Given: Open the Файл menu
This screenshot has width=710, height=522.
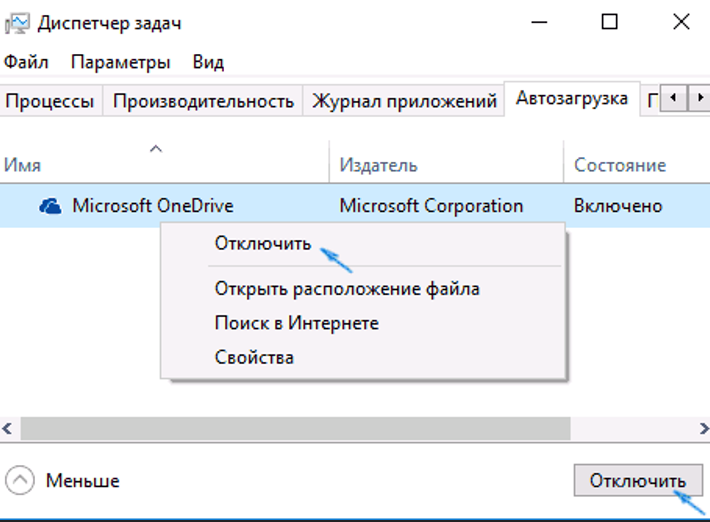Looking at the screenshot, I should (26, 62).
